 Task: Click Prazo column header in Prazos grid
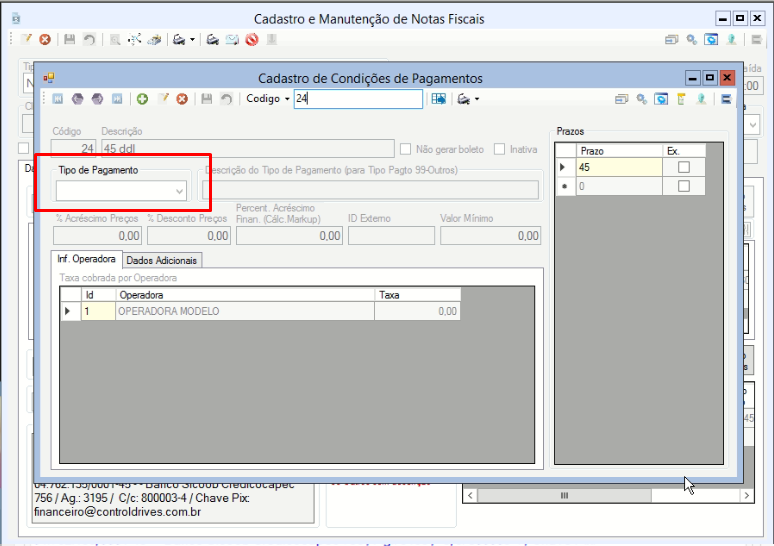(619, 151)
